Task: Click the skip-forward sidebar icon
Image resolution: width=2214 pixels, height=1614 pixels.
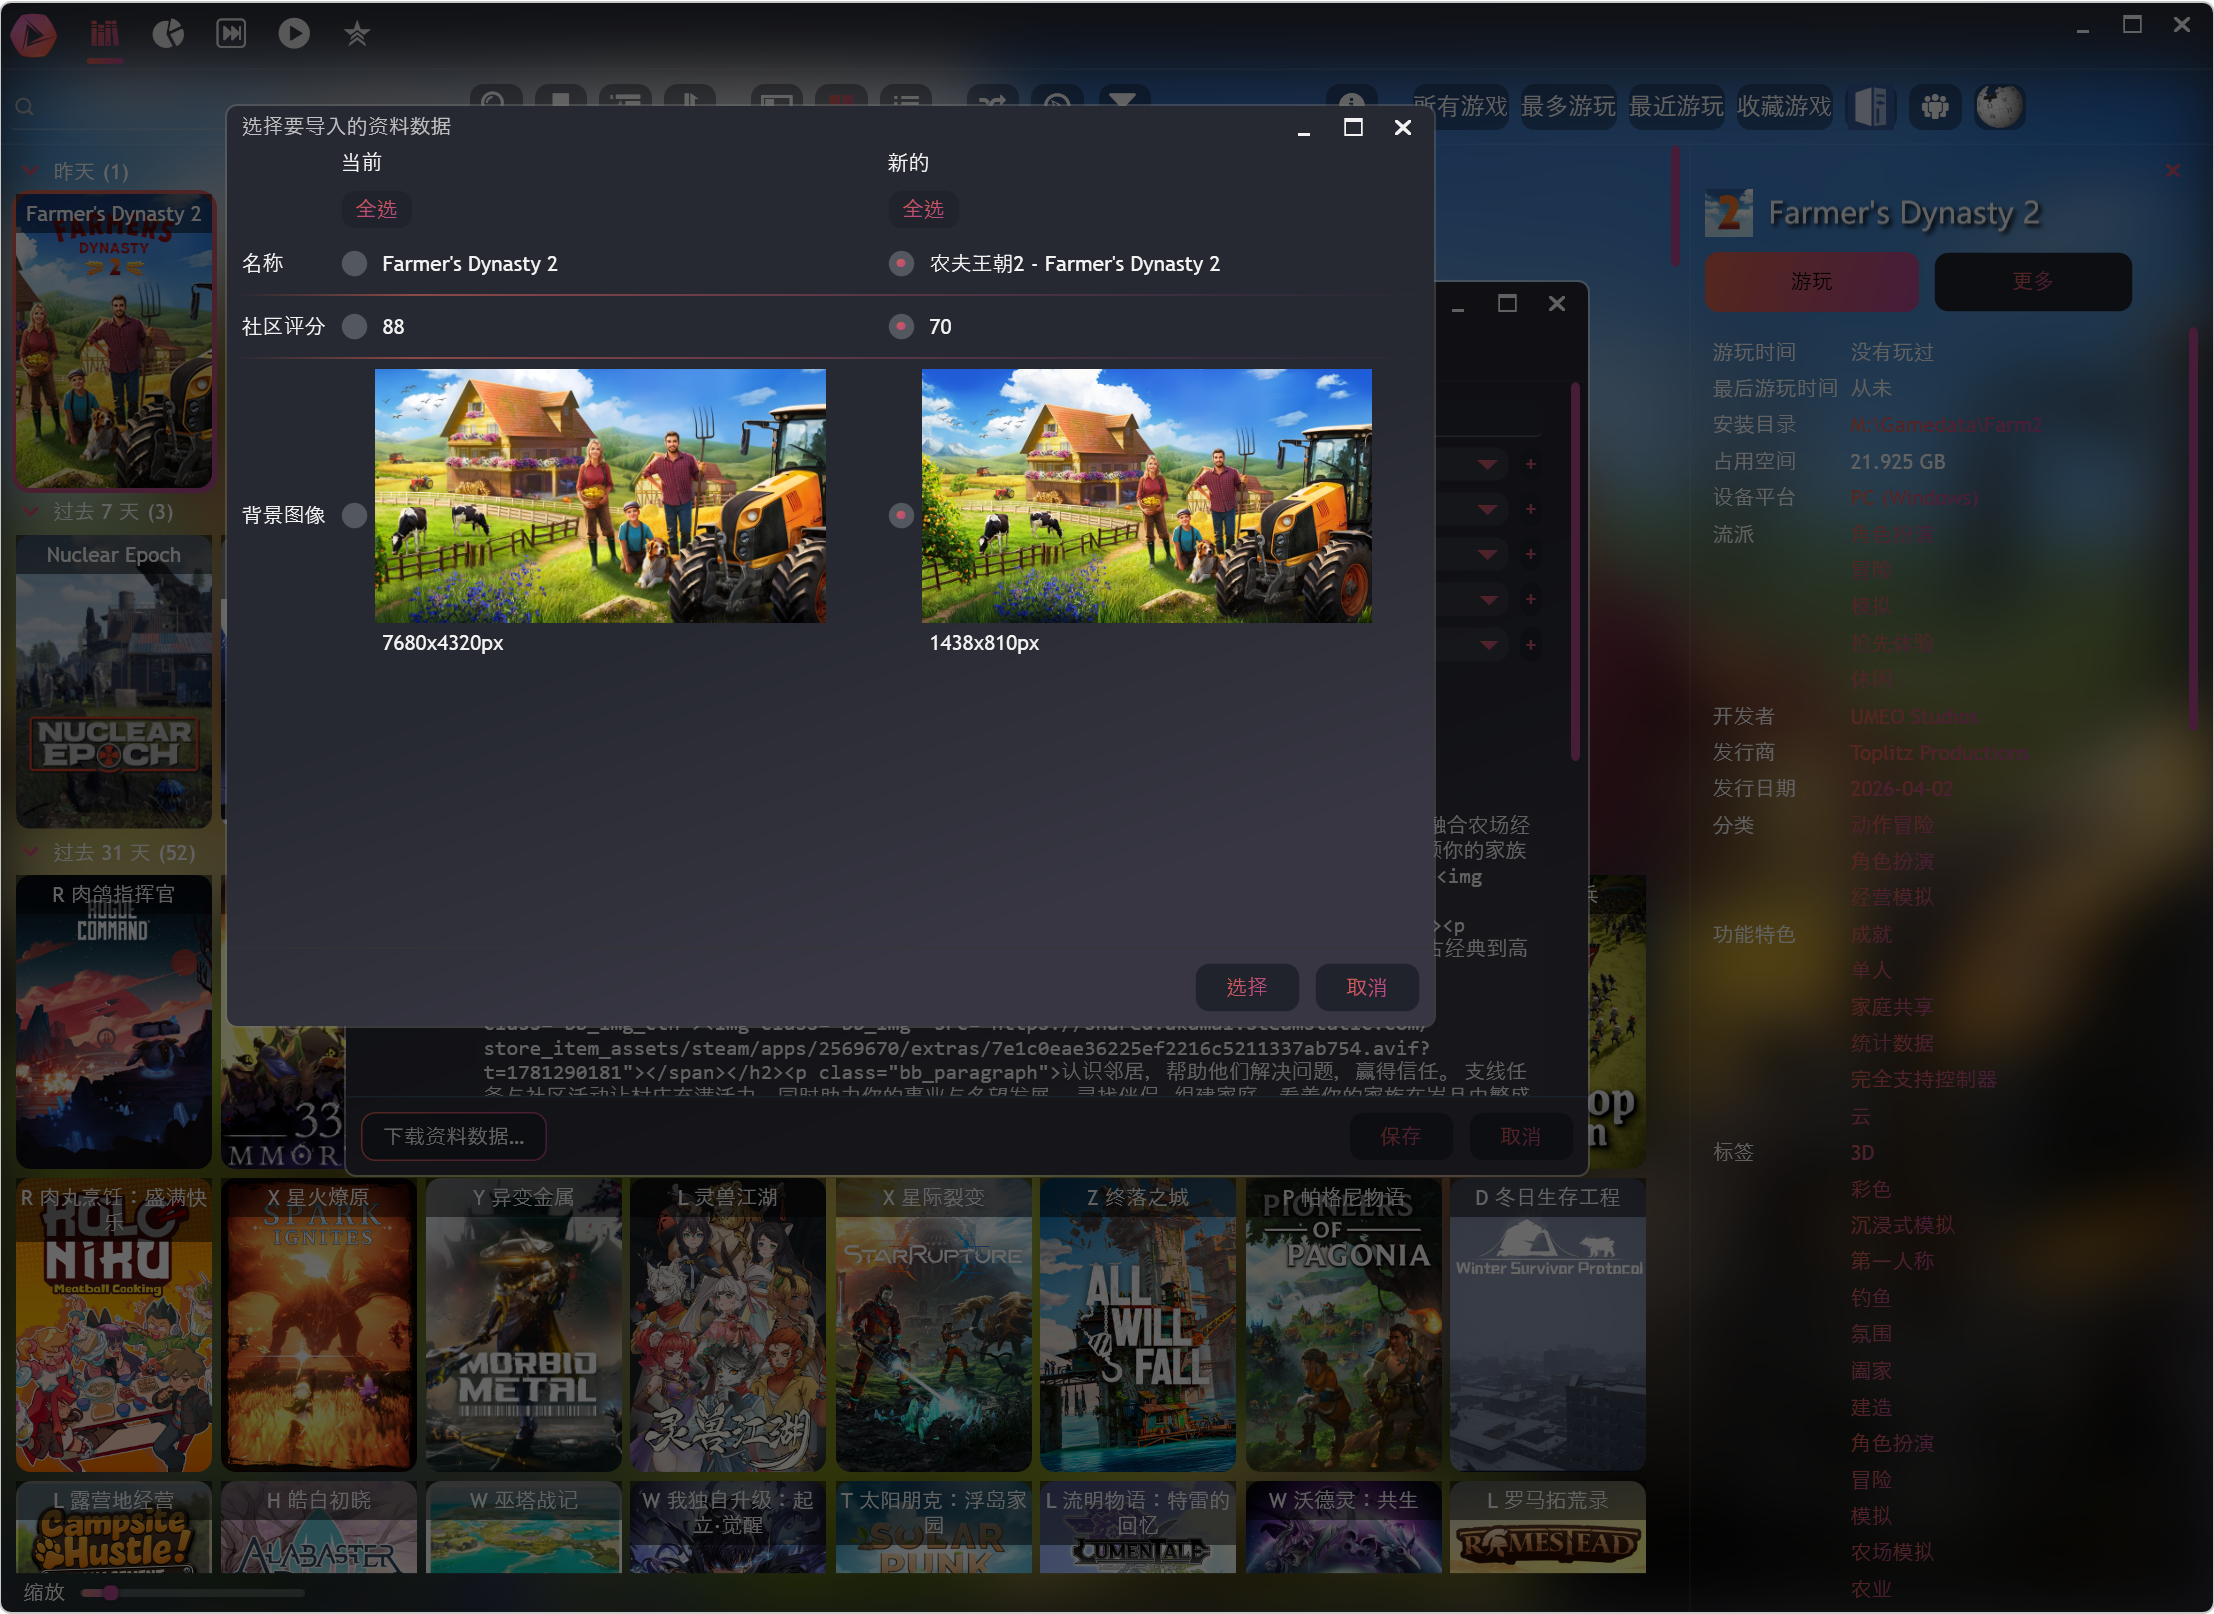Action: (x=231, y=34)
